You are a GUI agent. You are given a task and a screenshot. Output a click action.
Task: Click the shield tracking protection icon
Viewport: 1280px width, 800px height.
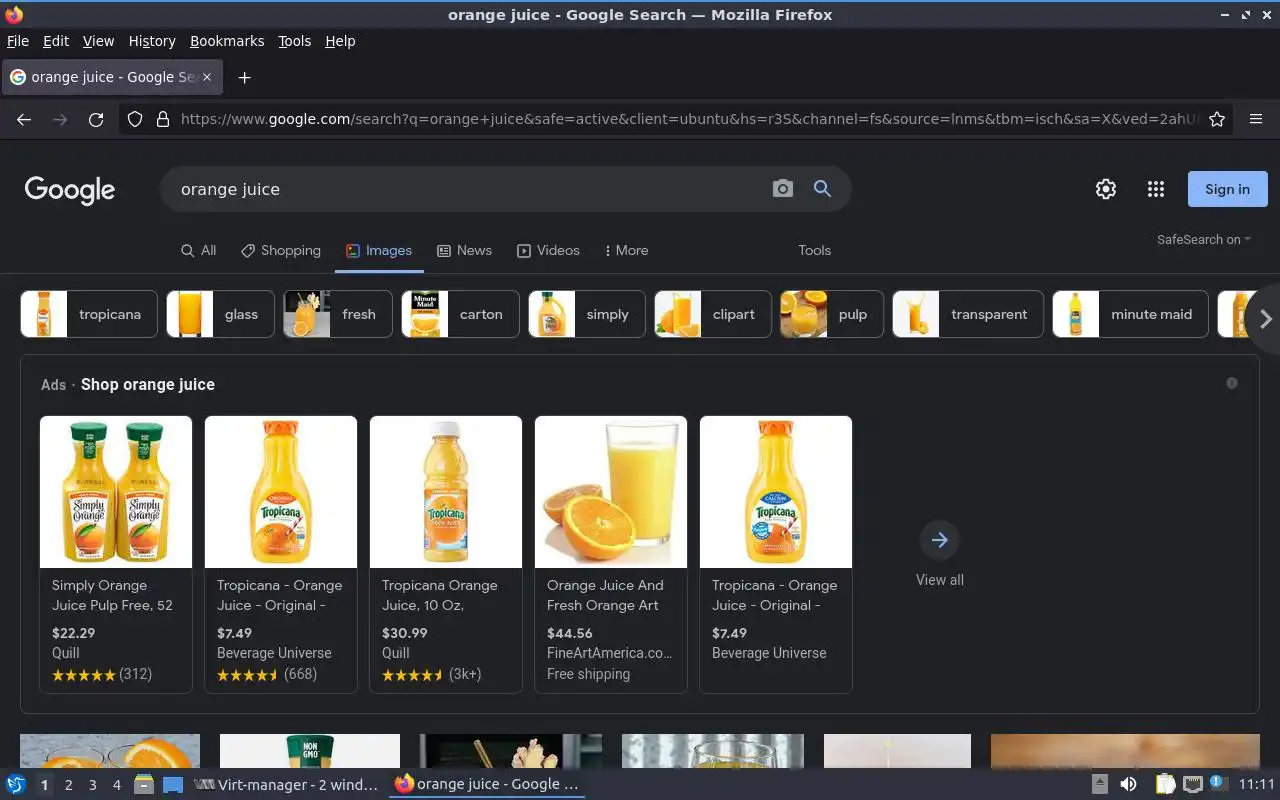[x=135, y=119]
